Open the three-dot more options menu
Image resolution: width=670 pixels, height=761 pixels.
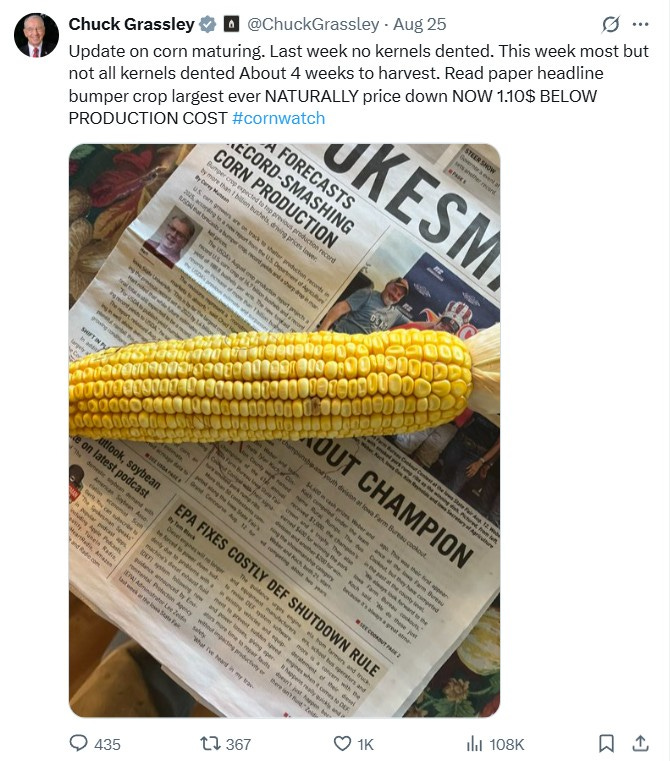[x=640, y=24]
